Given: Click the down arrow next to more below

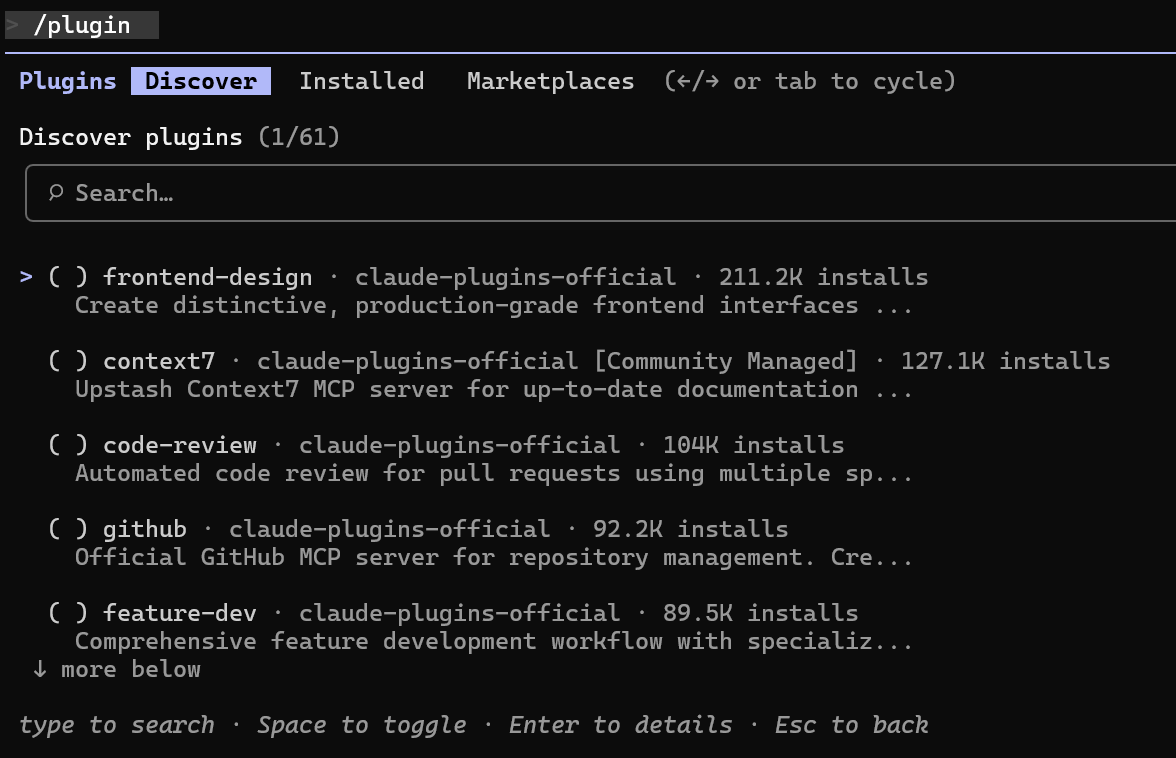Looking at the screenshot, I should pos(40,669).
